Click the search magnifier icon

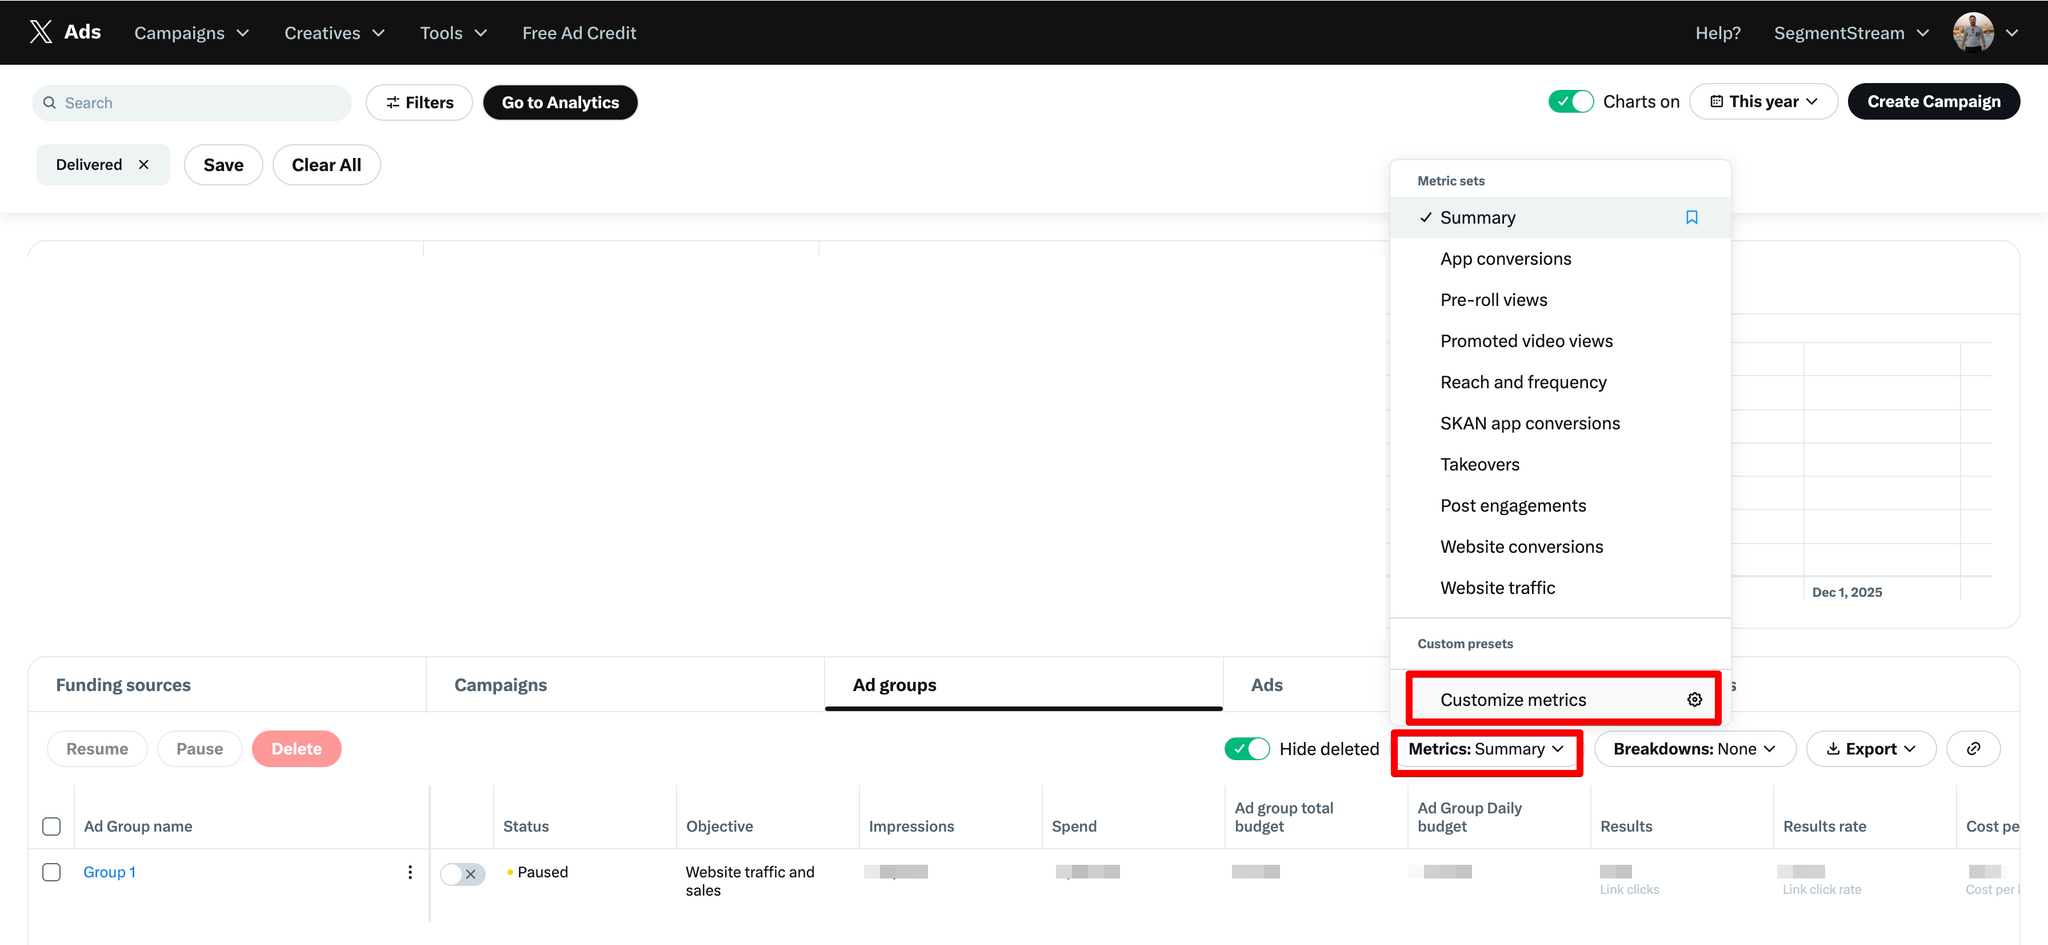click(49, 103)
